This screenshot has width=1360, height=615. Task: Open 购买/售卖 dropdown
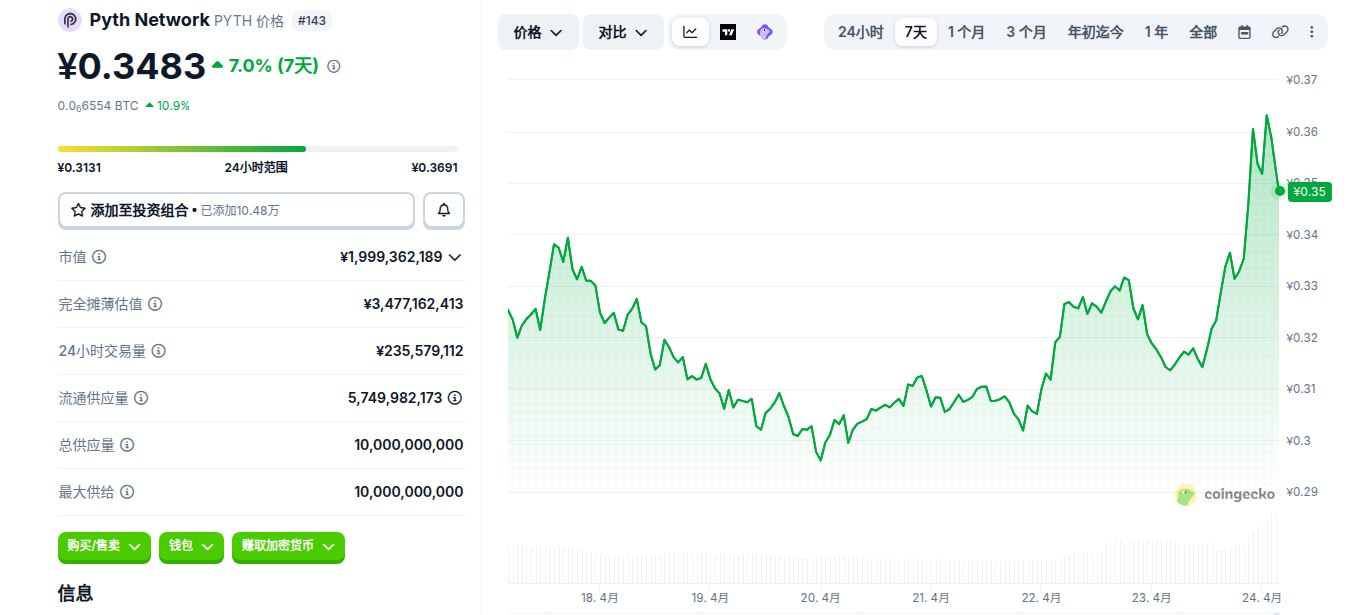point(104,547)
